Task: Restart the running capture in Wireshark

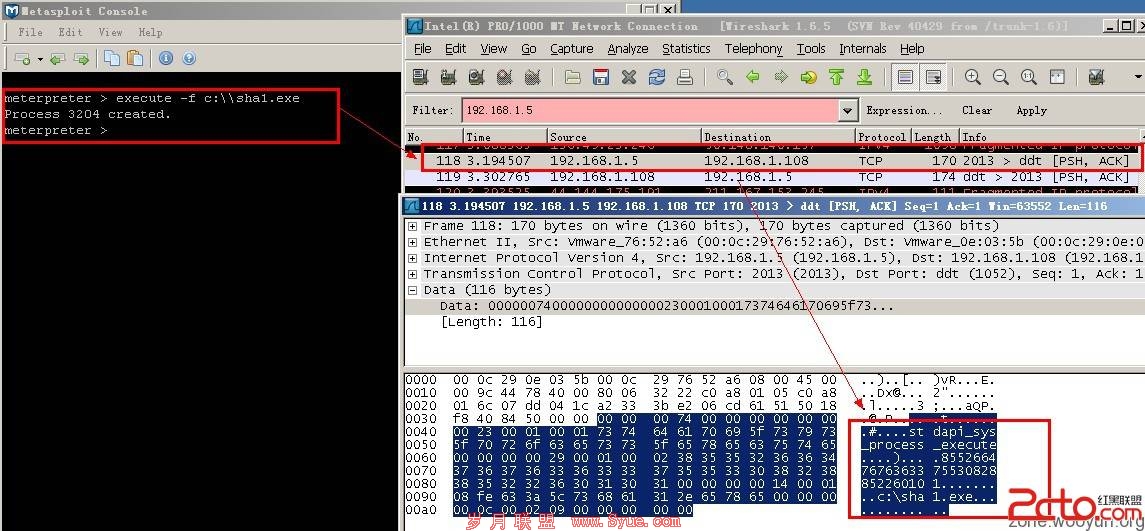Action: [x=533, y=77]
